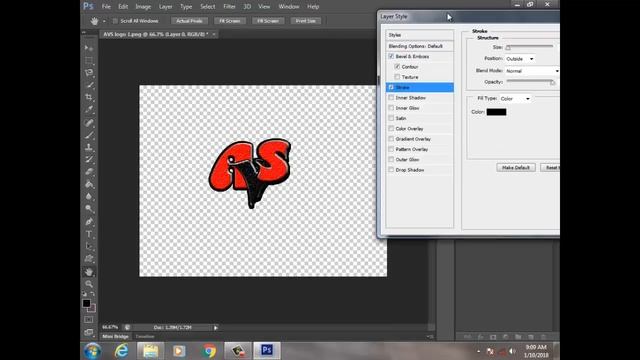The width and height of the screenshot is (640, 360).
Task: Open Internet Explorer from the taskbar
Action: [x=121, y=351]
